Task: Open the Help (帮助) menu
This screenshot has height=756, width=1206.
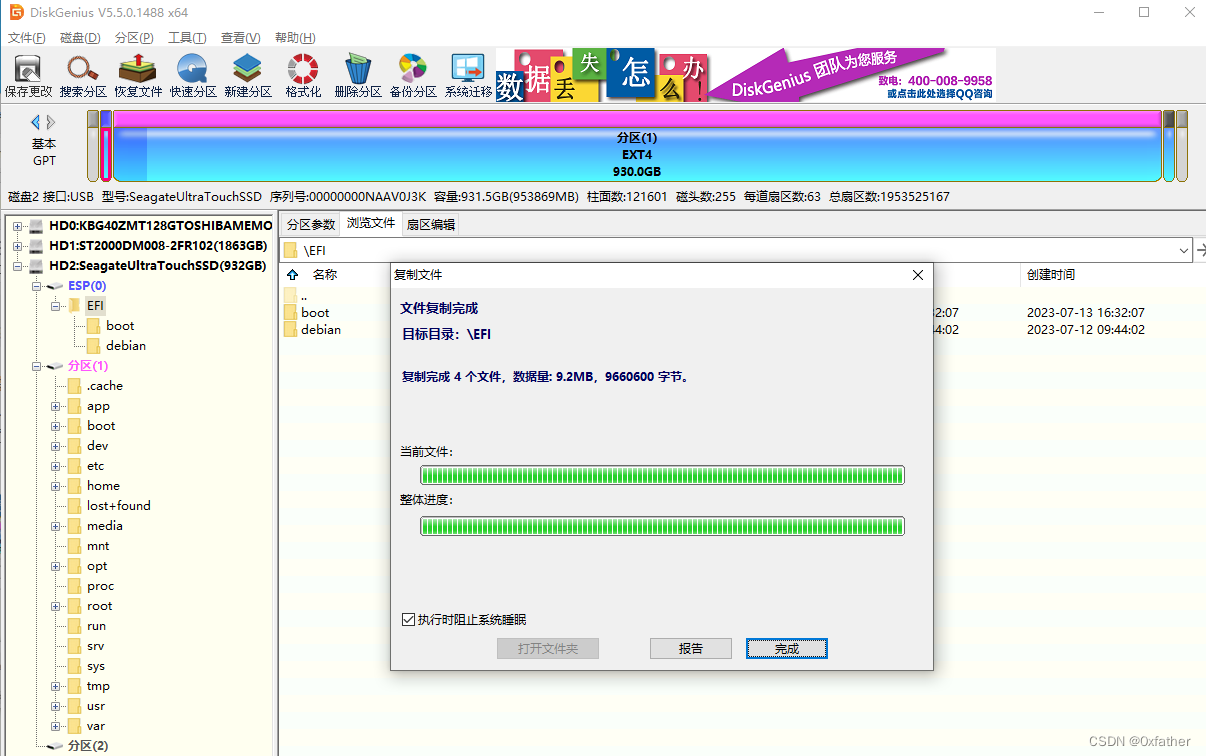Action: coord(295,38)
